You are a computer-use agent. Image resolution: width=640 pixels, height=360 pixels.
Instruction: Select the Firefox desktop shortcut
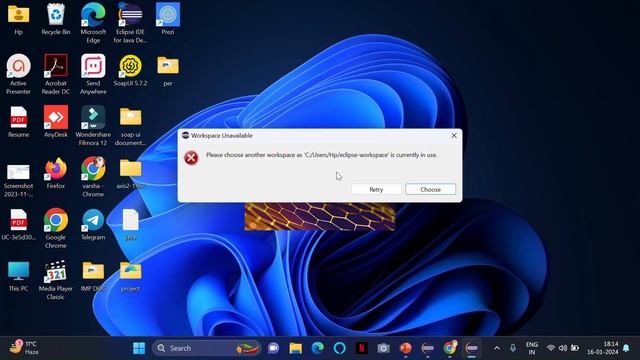pyautogui.click(x=56, y=173)
